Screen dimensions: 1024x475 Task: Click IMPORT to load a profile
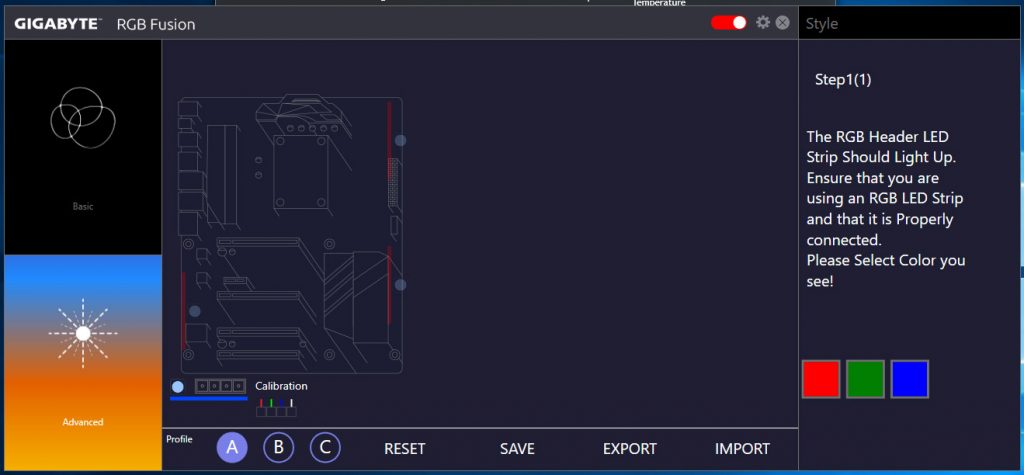coord(742,449)
